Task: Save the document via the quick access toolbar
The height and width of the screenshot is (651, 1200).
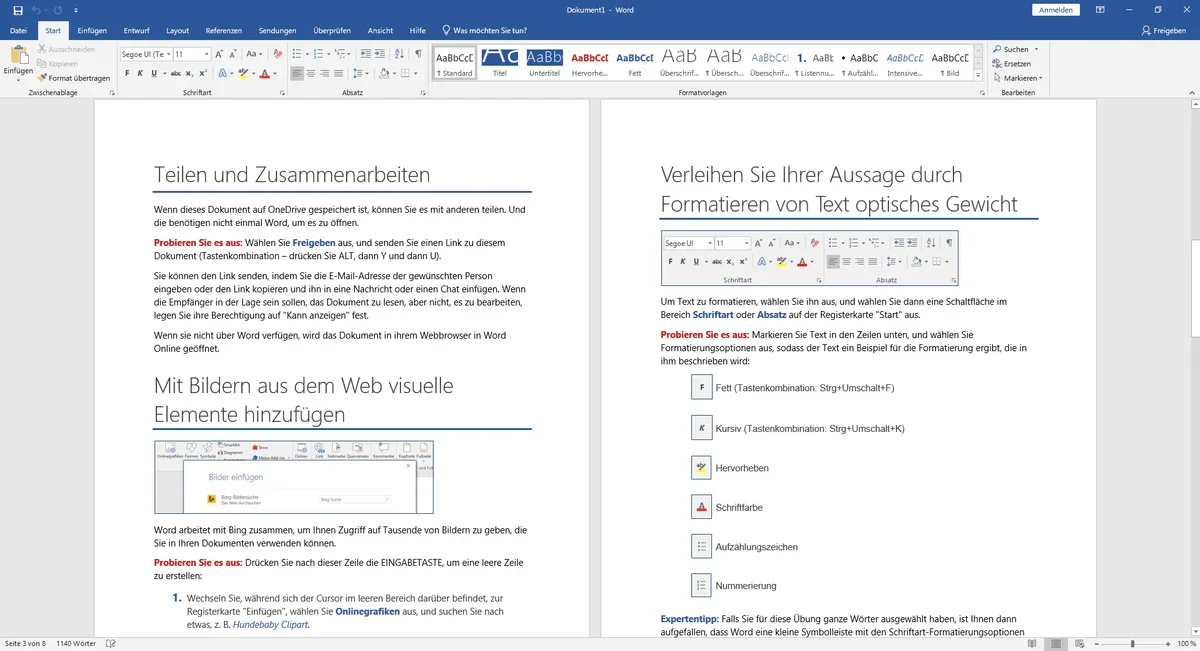Action: (16, 10)
